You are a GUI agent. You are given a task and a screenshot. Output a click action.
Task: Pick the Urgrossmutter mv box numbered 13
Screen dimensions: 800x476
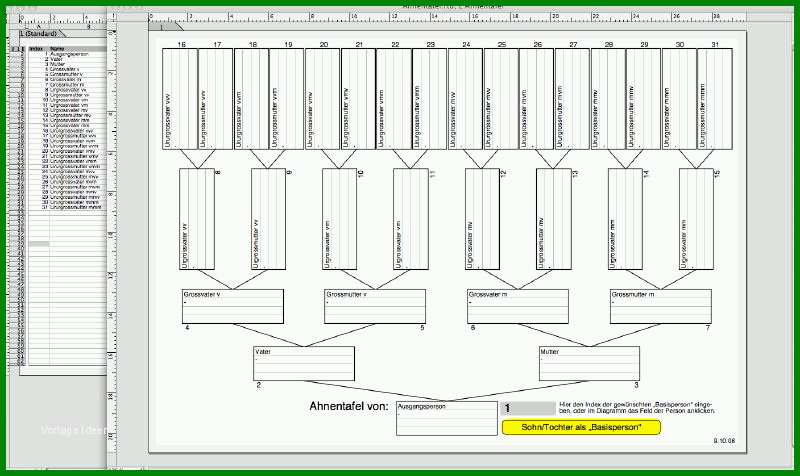click(554, 219)
